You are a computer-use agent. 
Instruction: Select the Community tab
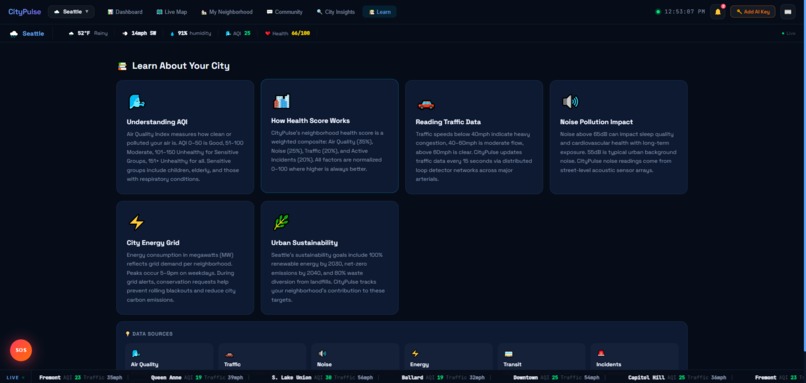[285, 12]
